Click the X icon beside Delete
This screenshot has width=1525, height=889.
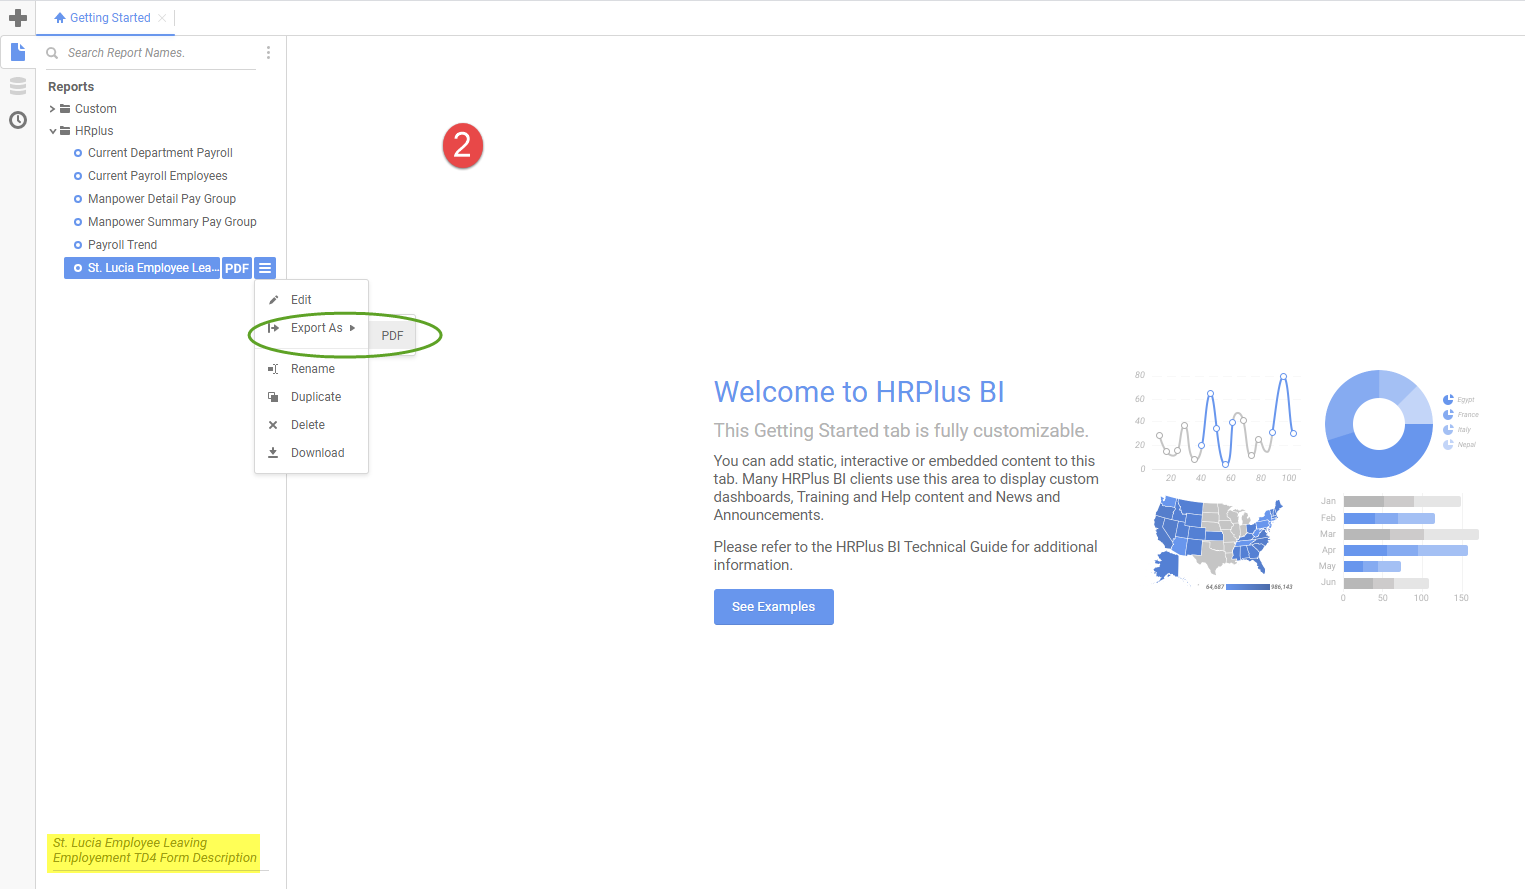click(x=273, y=425)
